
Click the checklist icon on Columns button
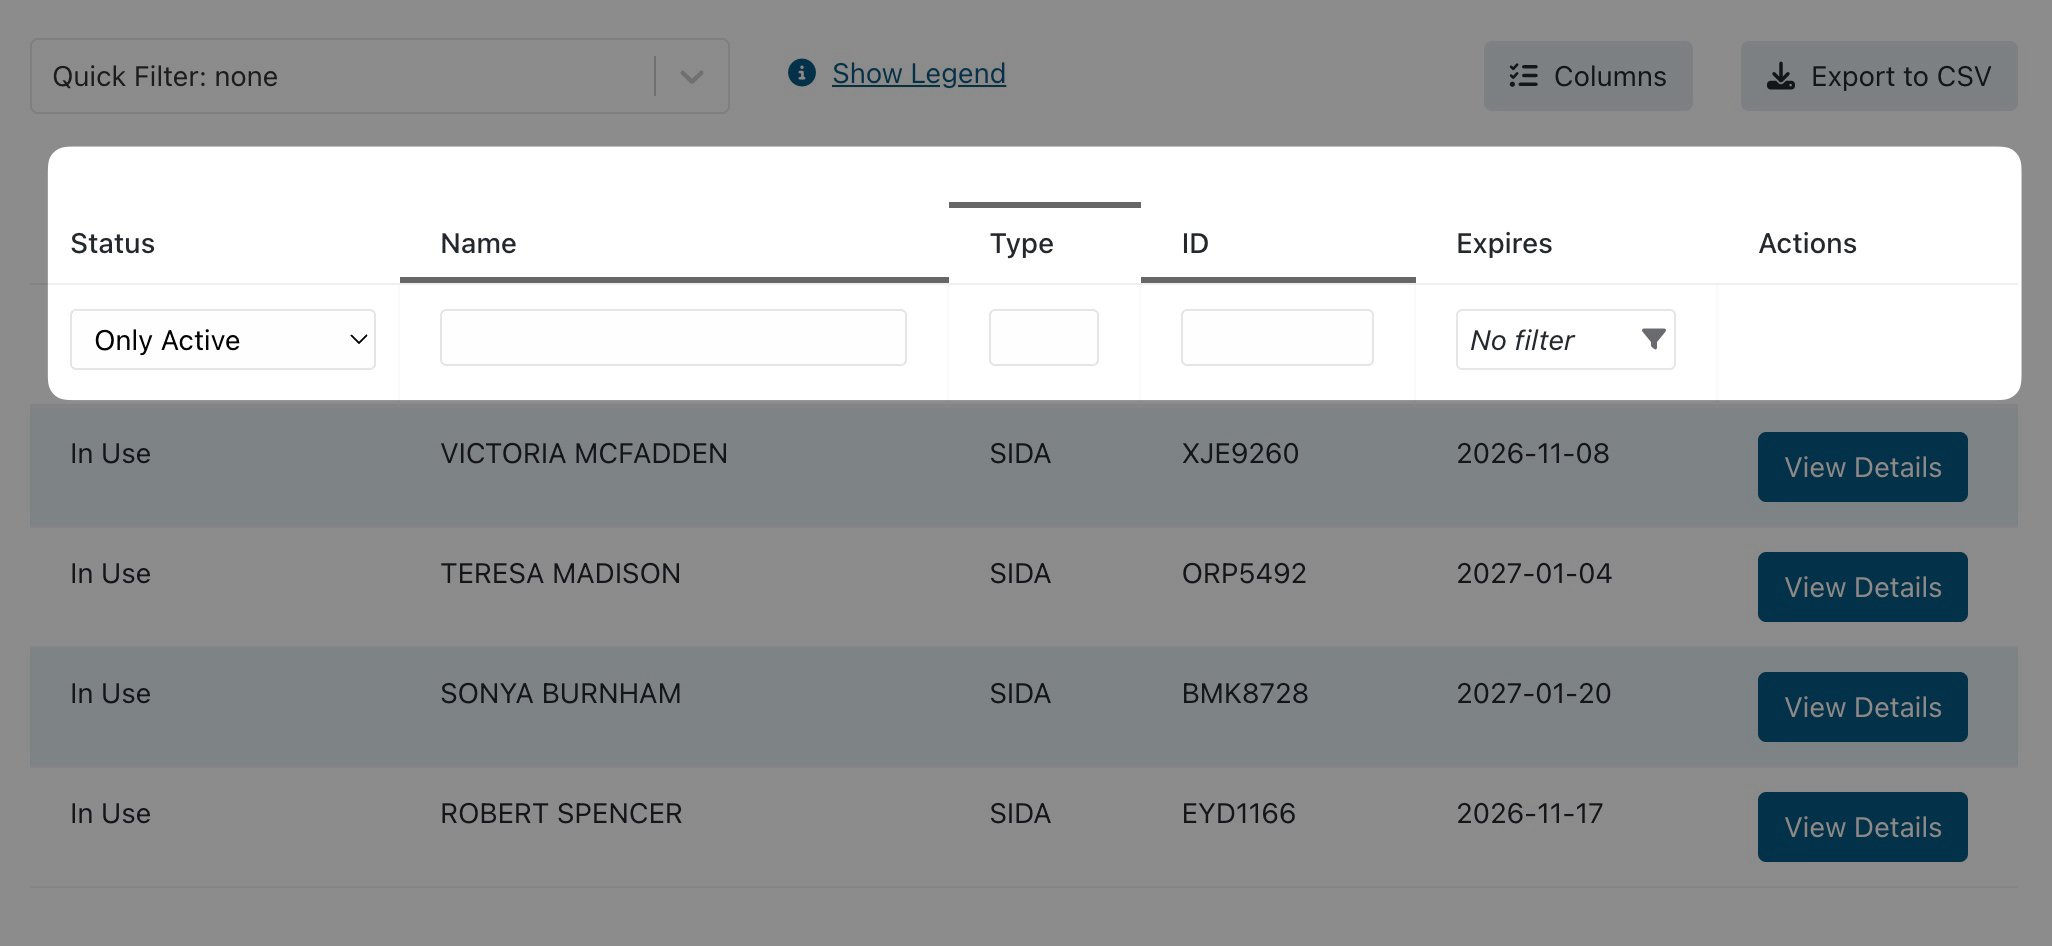click(1523, 76)
